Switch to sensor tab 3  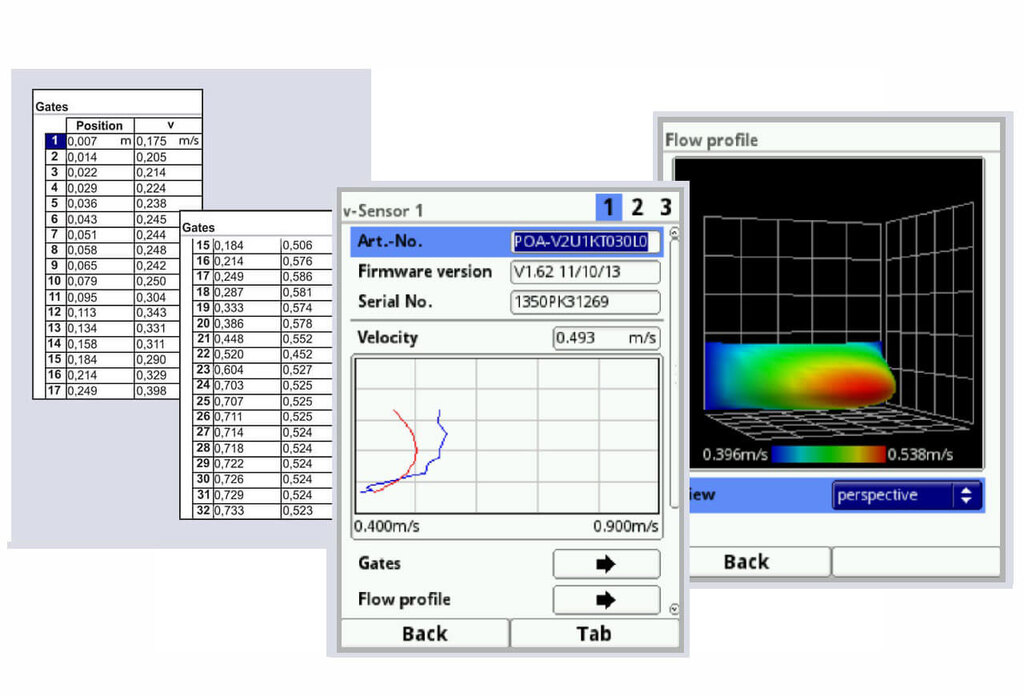[665, 208]
